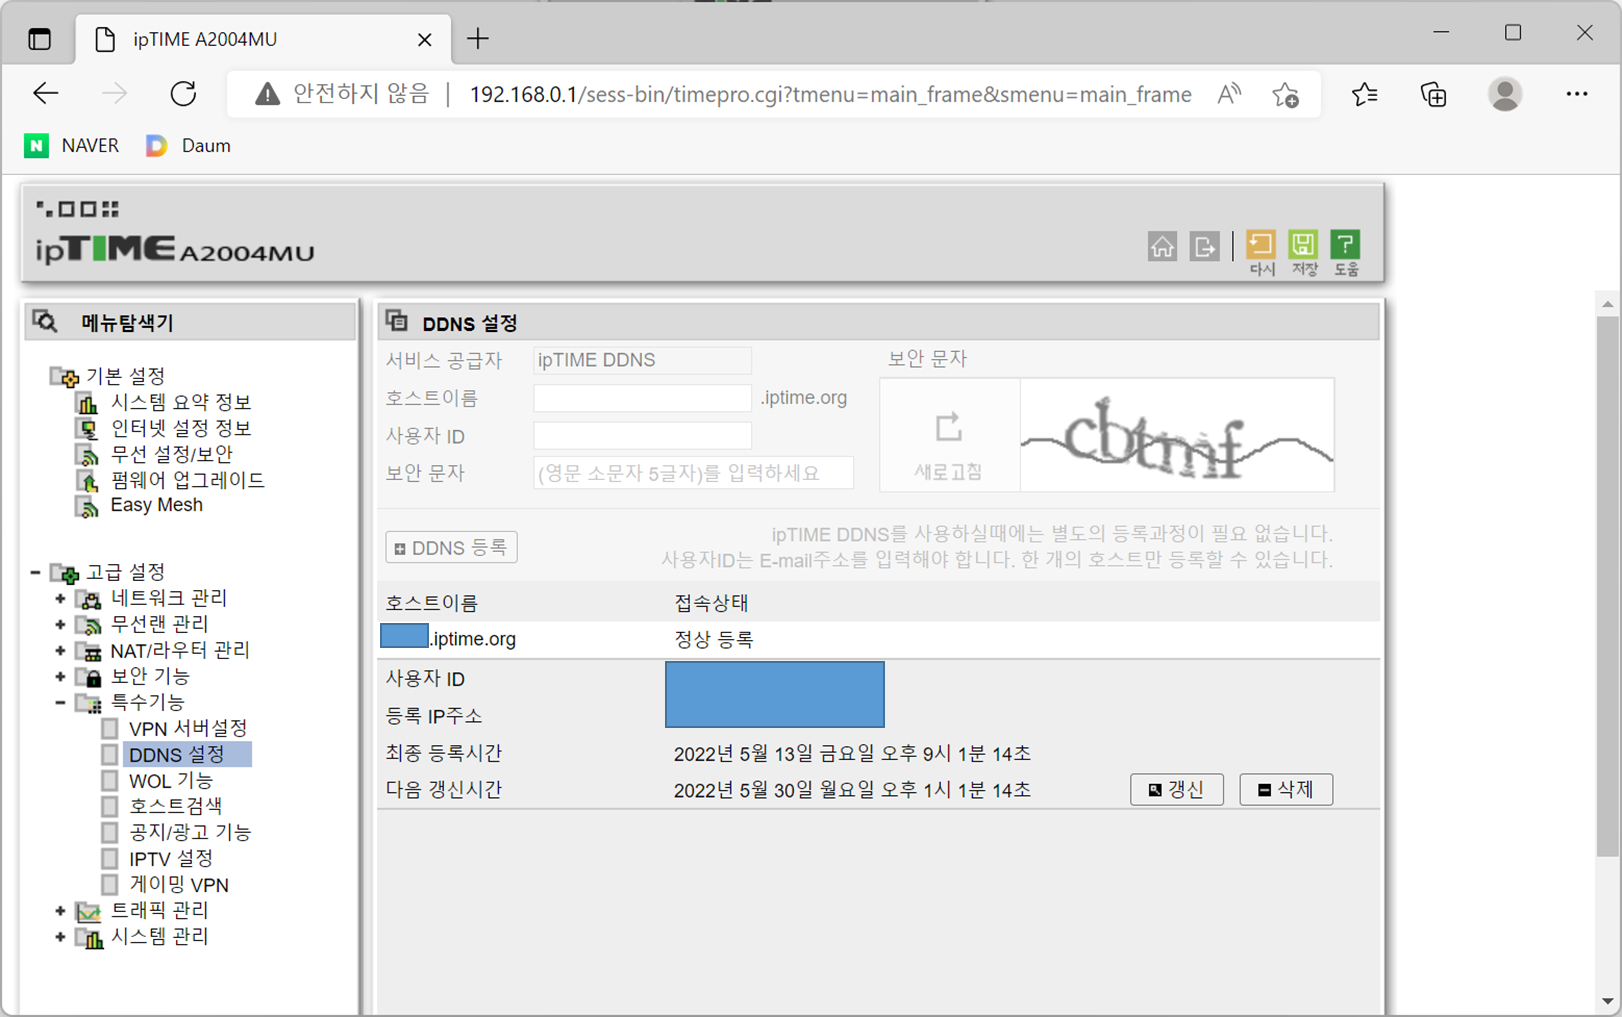Image resolution: width=1622 pixels, height=1017 pixels.
Task: Open the Daum bookmark
Action: pos(188,146)
